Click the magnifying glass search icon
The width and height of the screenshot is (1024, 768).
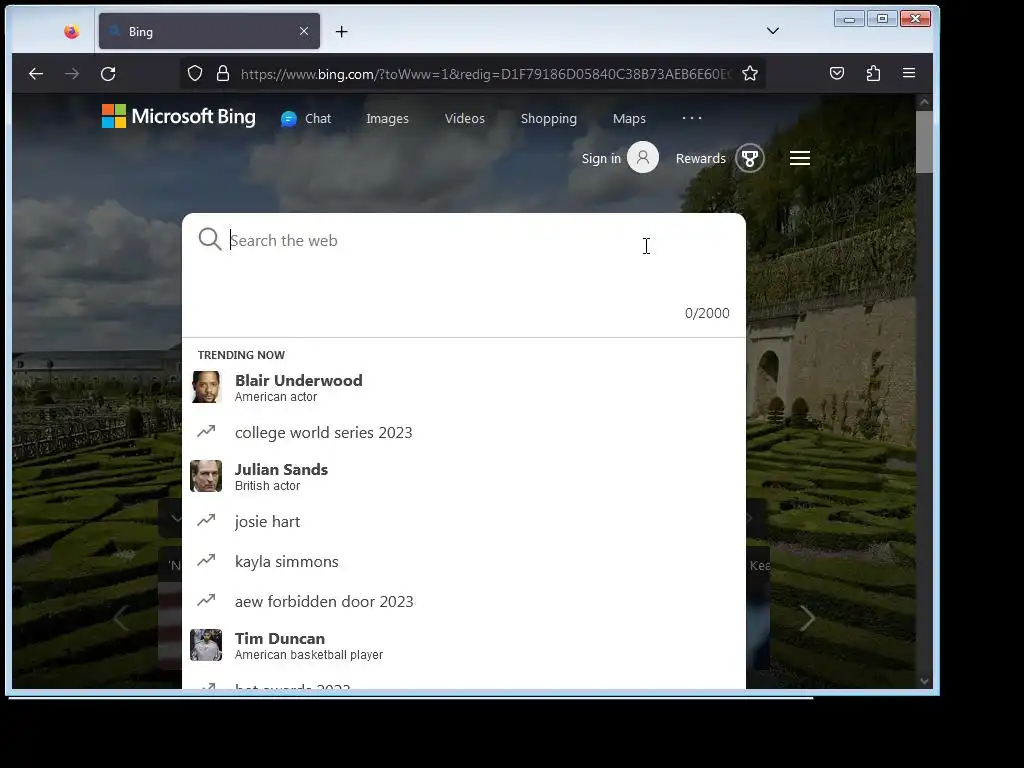click(210, 239)
